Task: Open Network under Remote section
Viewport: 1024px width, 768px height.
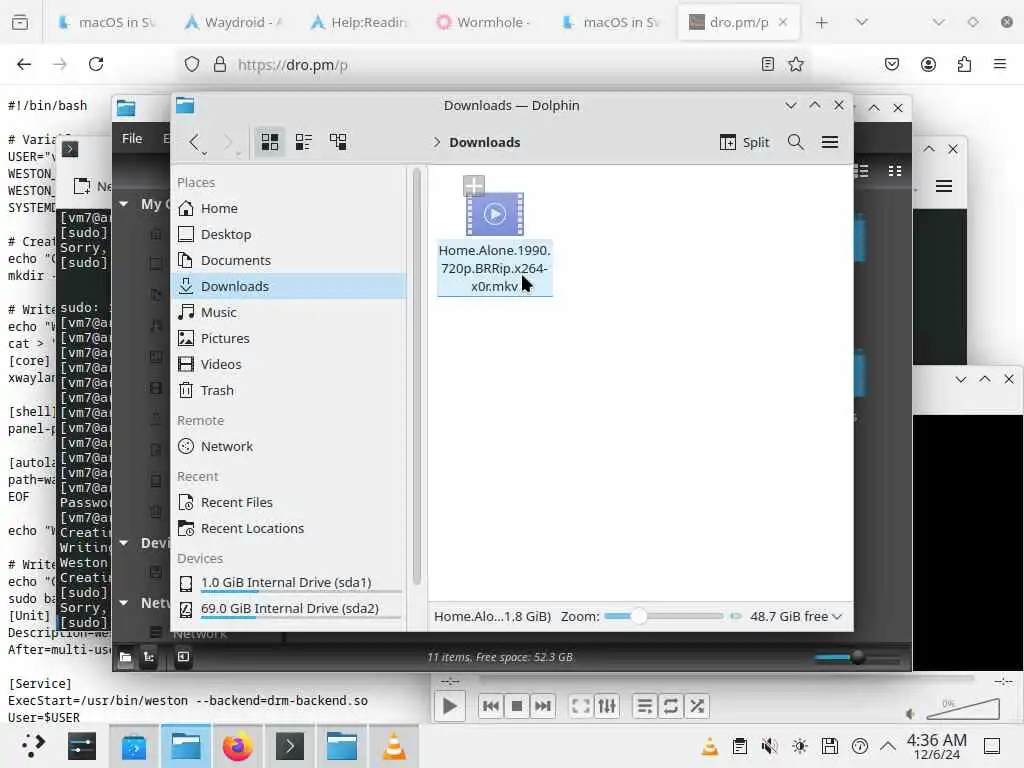Action: (x=291, y=447)
